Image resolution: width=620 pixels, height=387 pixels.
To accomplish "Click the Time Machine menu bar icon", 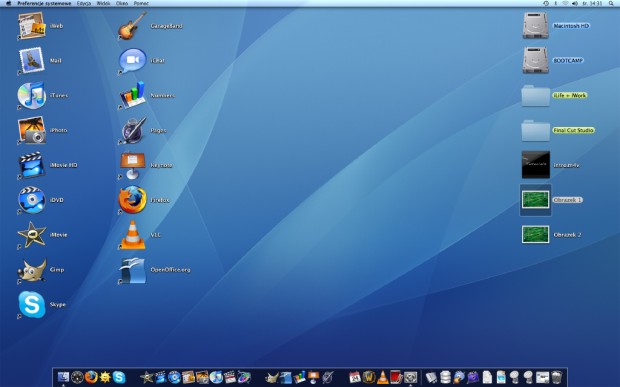I will (x=546, y=3).
